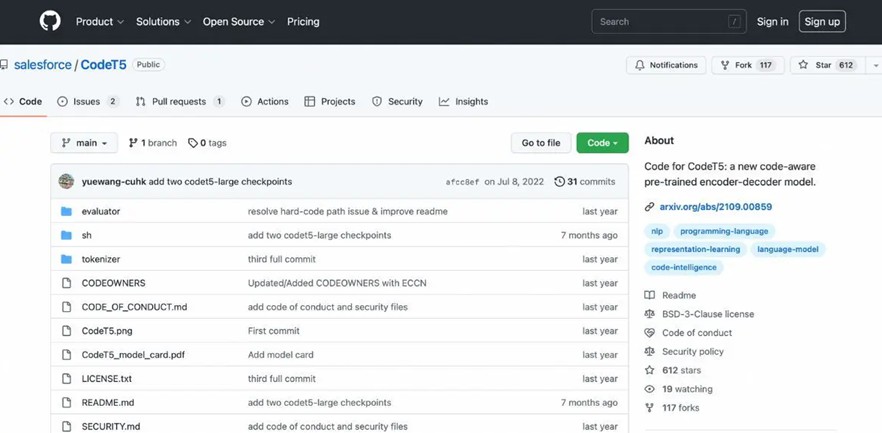Open the CodeT5_model_card.pdf file
882x433 pixels.
[133, 355]
